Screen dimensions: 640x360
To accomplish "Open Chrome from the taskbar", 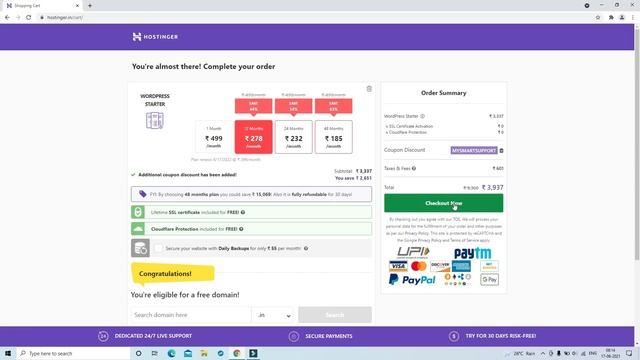I will (x=237, y=353).
